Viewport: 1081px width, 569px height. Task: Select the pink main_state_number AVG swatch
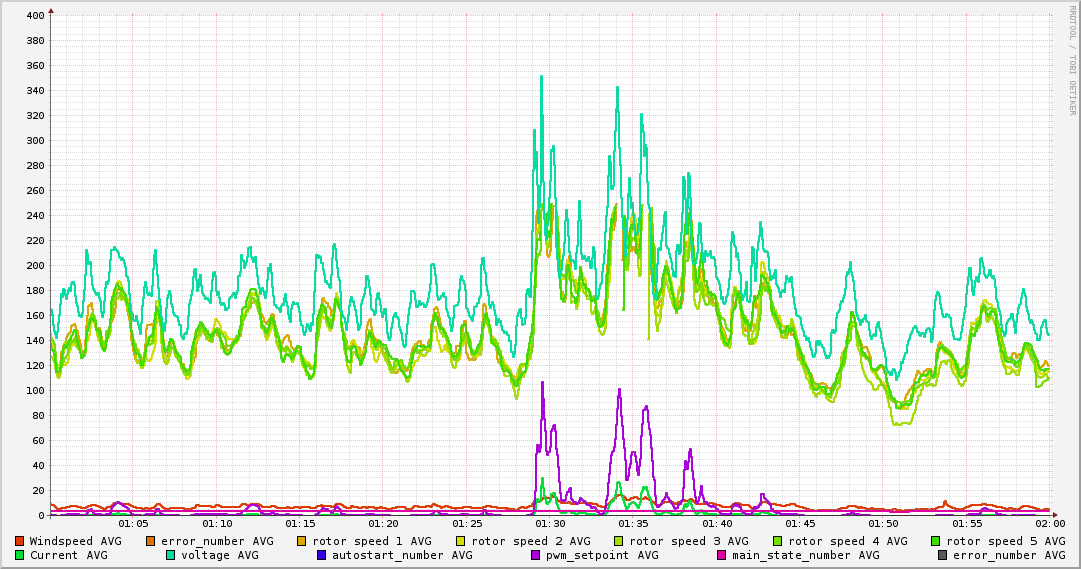click(722, 555)
